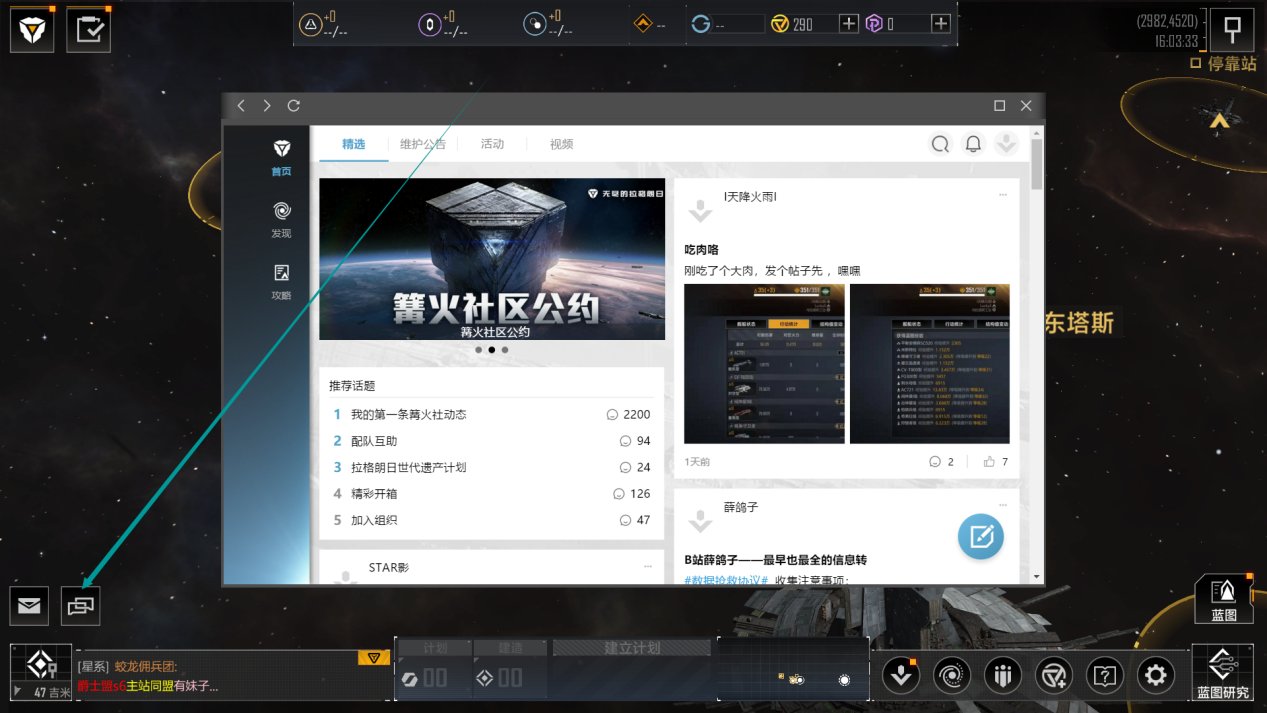Click the settings gear in bottom bar

point(1155,676)
